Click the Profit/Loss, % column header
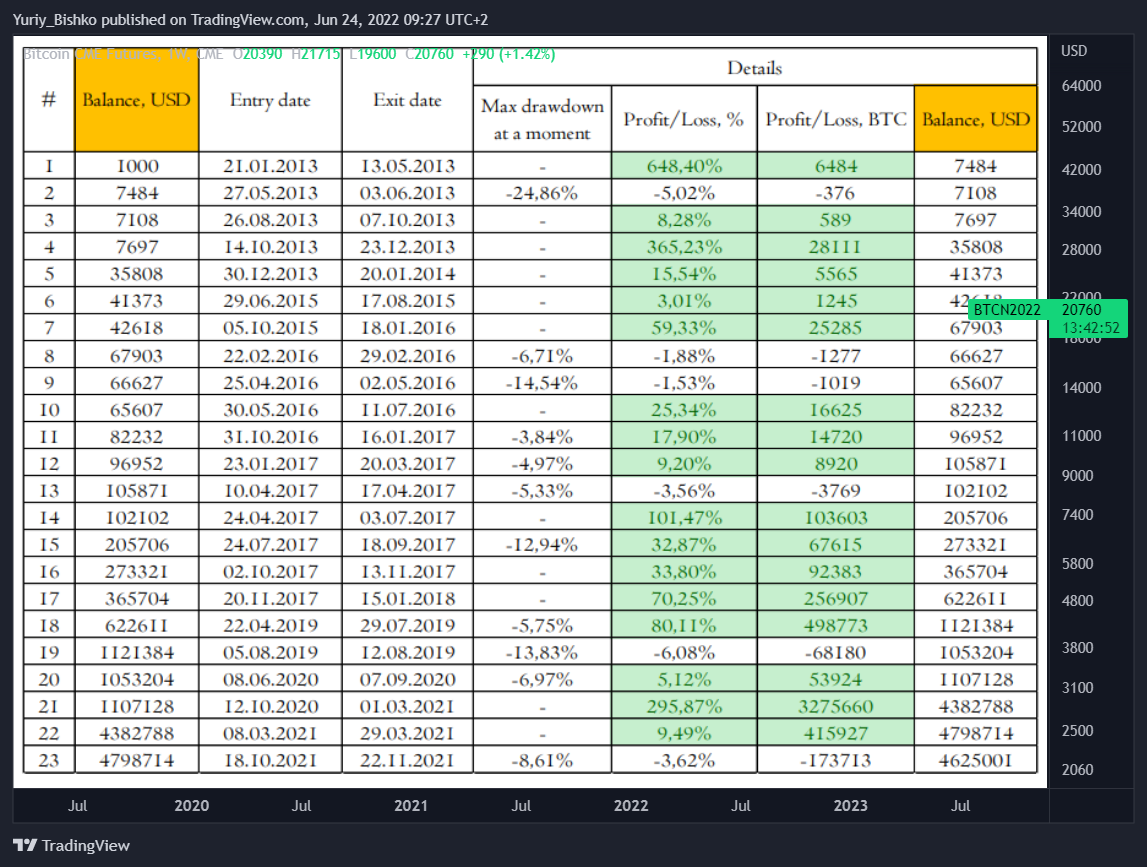Viewport: 1147px width, 867px height. click(684, 119)
